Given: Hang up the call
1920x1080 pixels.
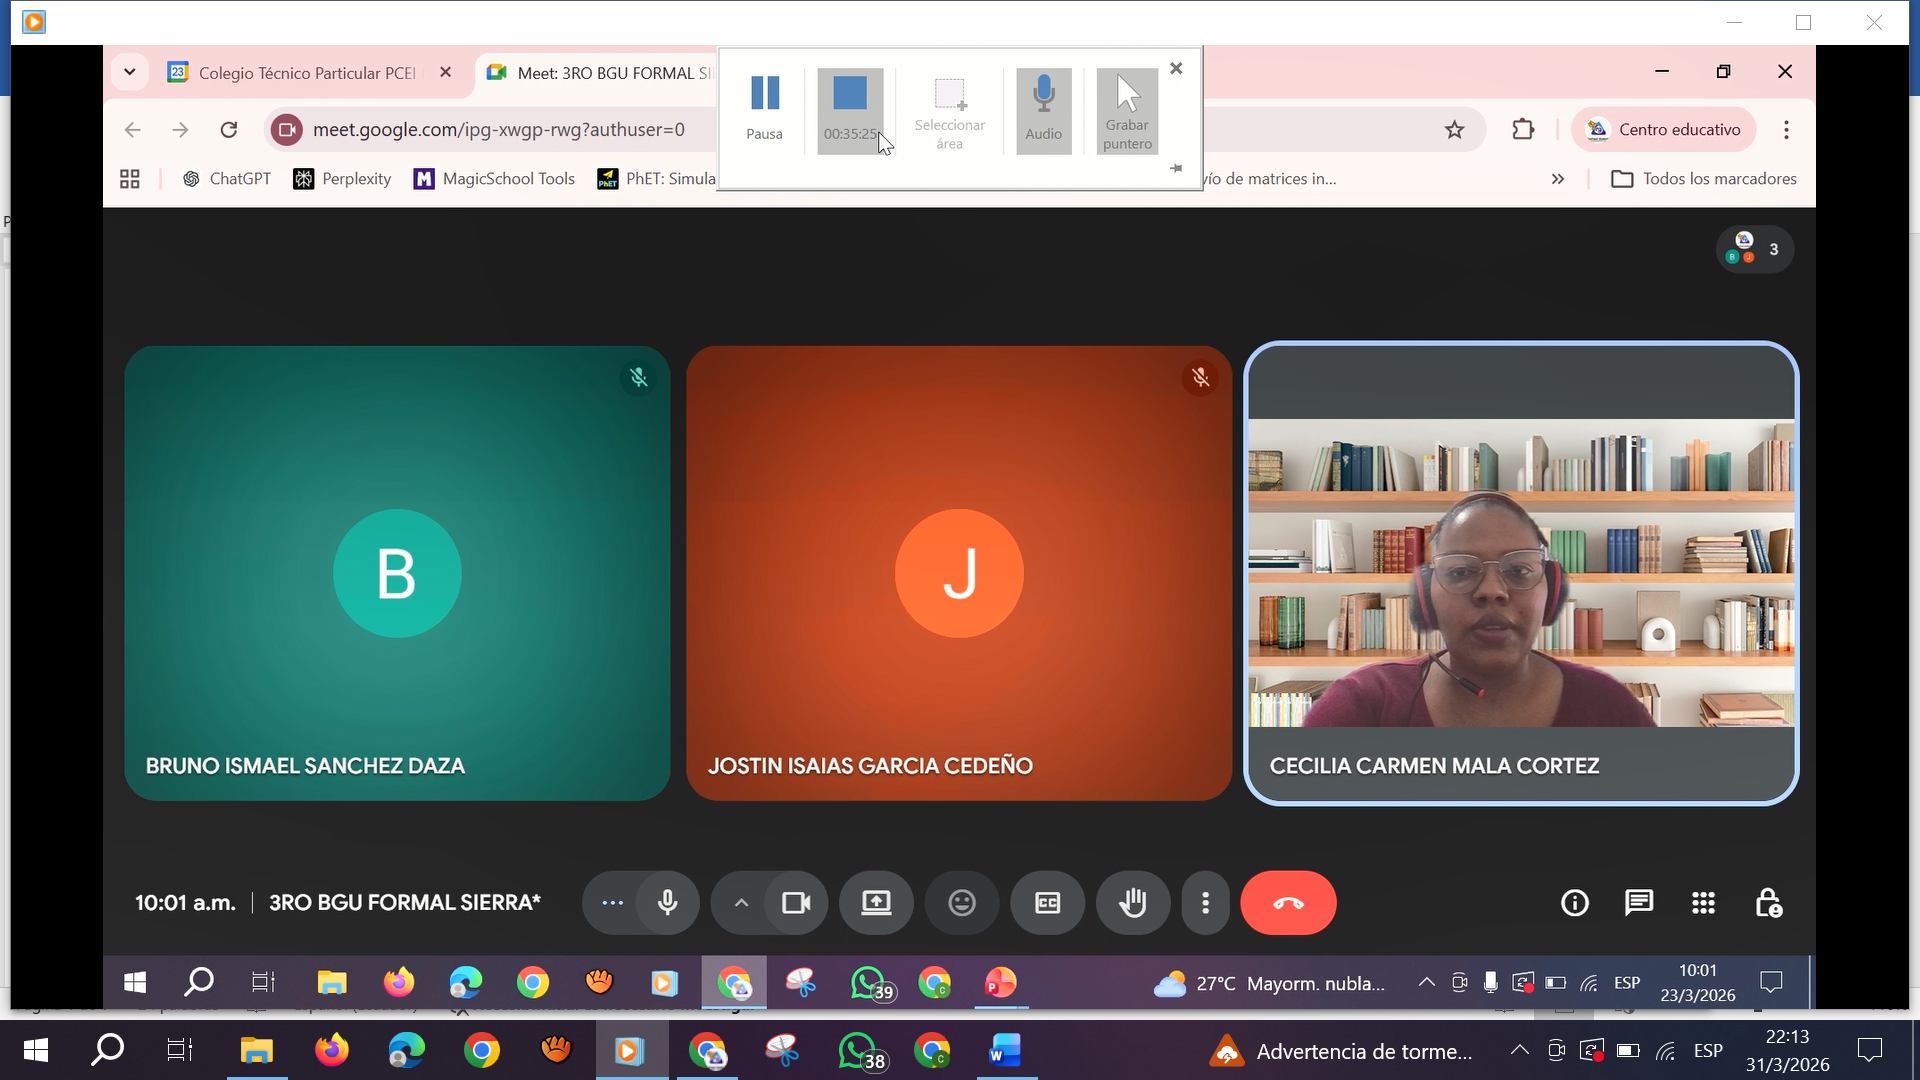Looking at the screenshot, I should 1288,903.
